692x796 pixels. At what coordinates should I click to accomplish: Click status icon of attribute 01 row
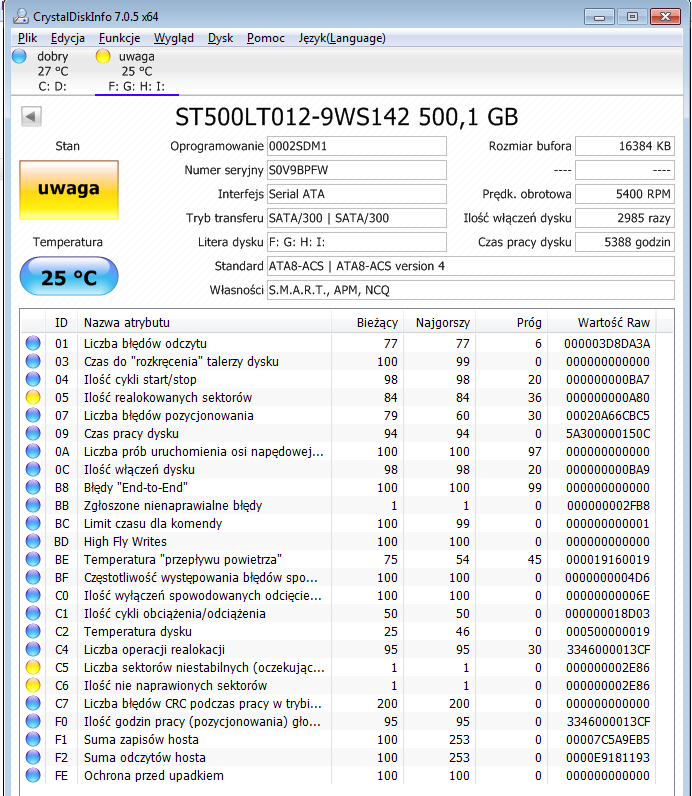tap(33, 343)
